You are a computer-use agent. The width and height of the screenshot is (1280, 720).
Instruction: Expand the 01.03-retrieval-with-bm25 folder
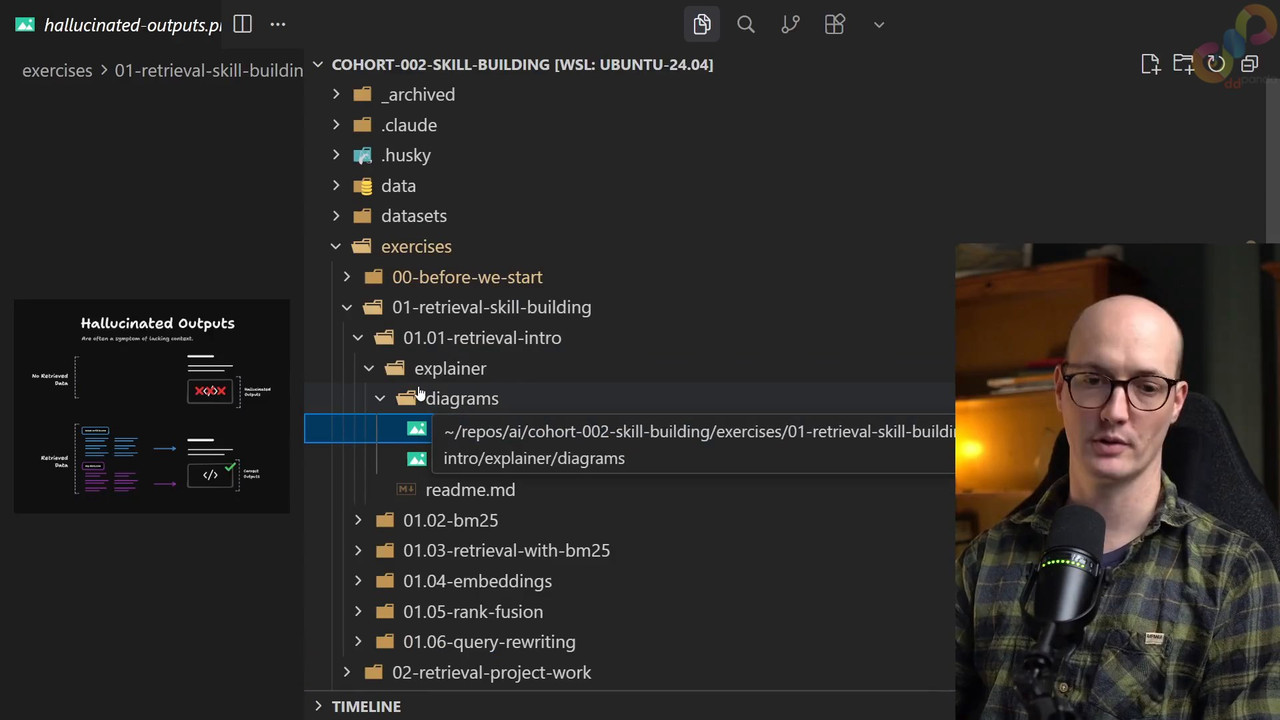click(358, 550)
